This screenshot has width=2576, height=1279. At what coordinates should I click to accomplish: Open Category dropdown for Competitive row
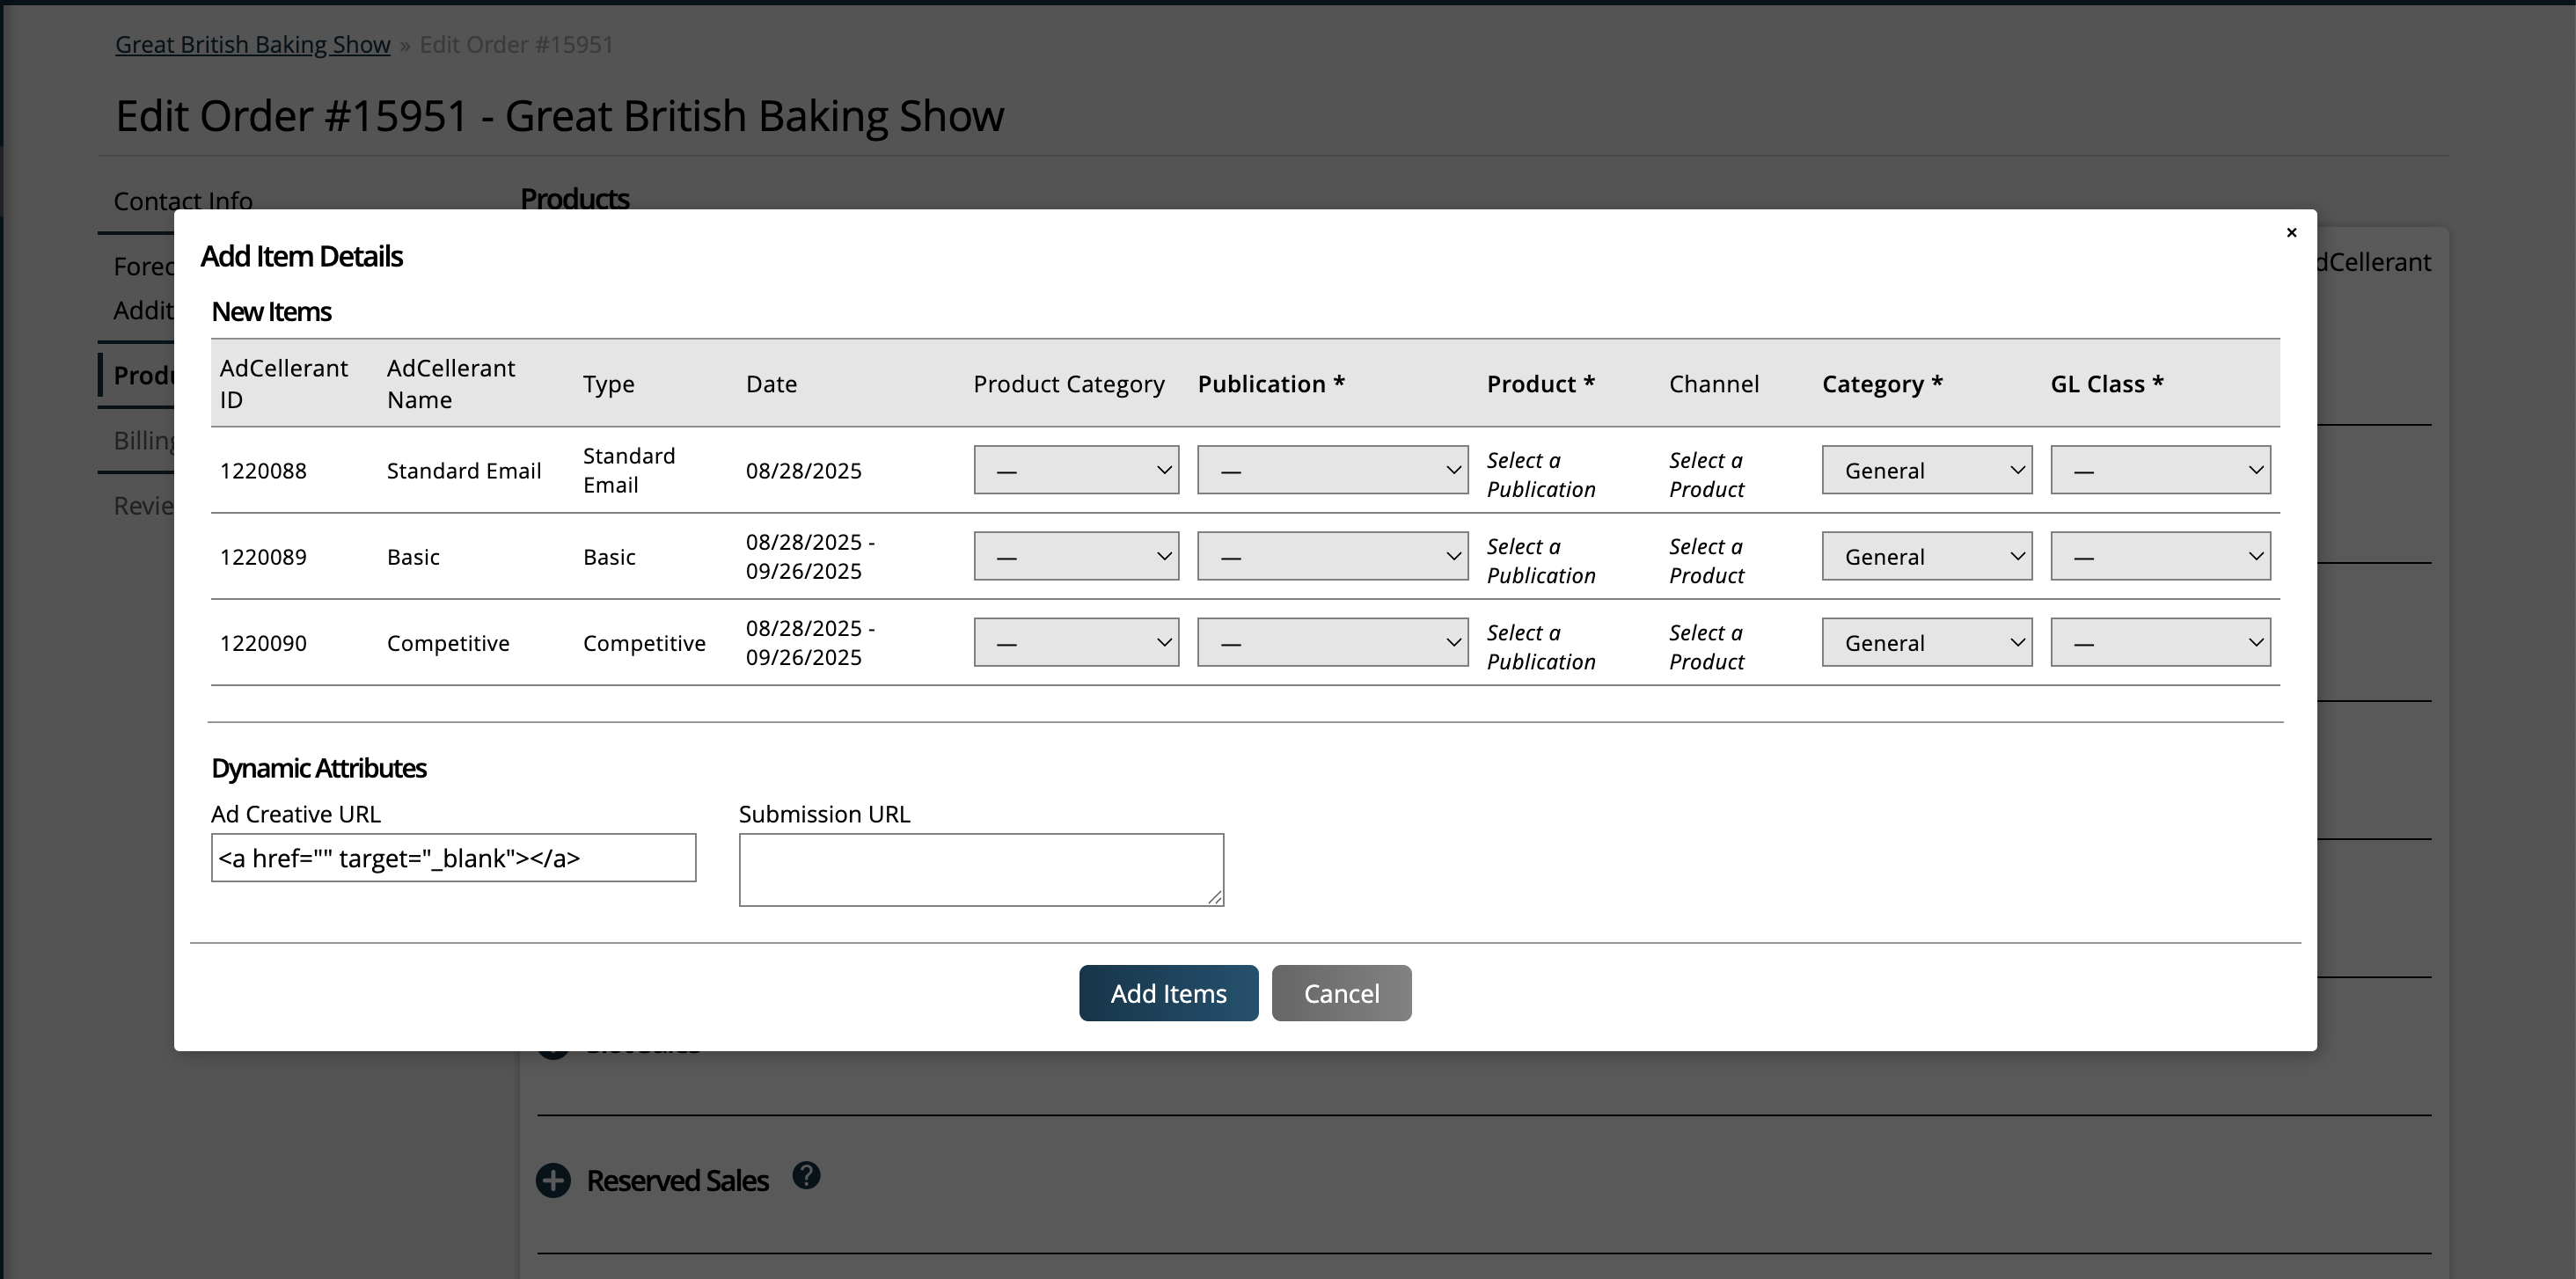click(x=1926, y=642)
